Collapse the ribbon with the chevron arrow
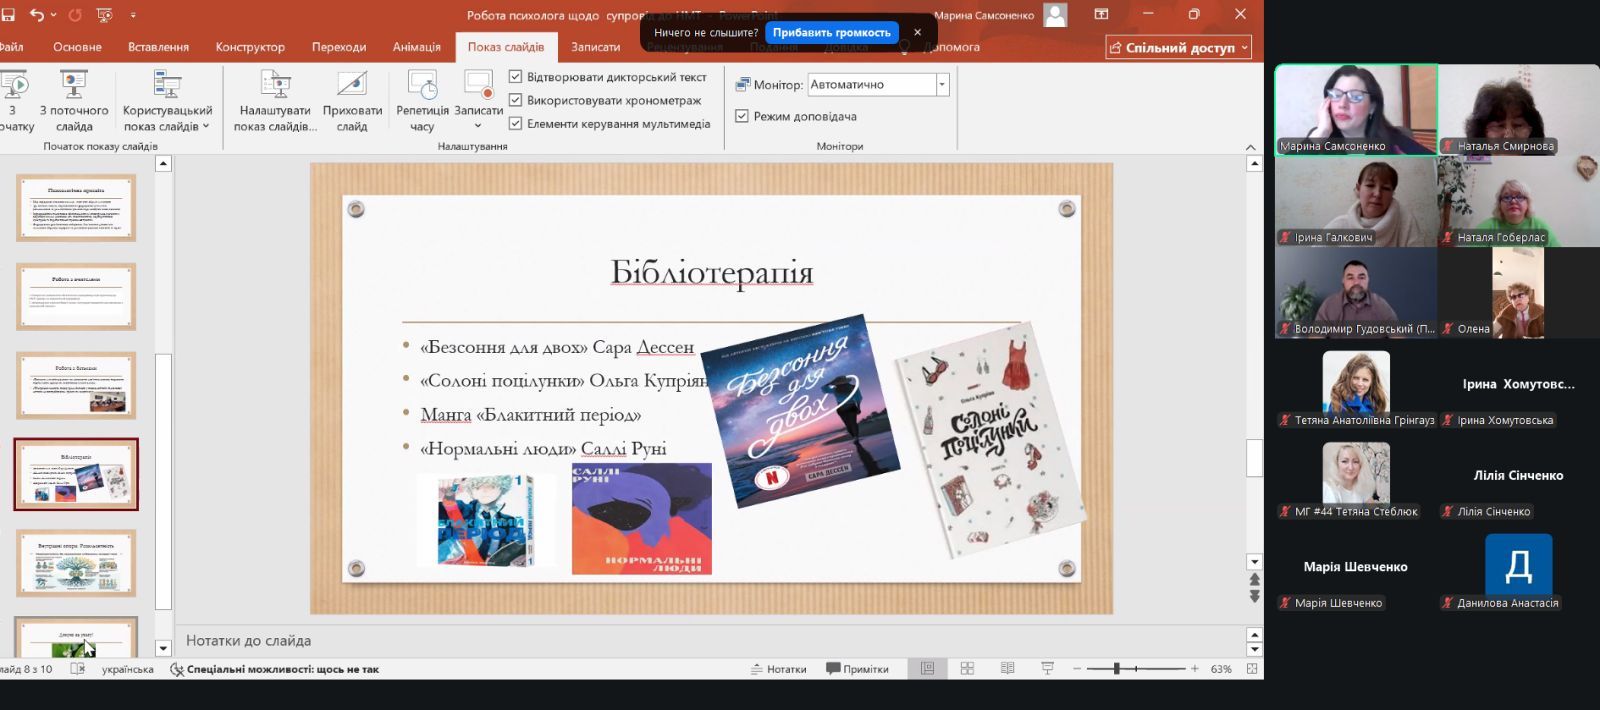 1250,147
